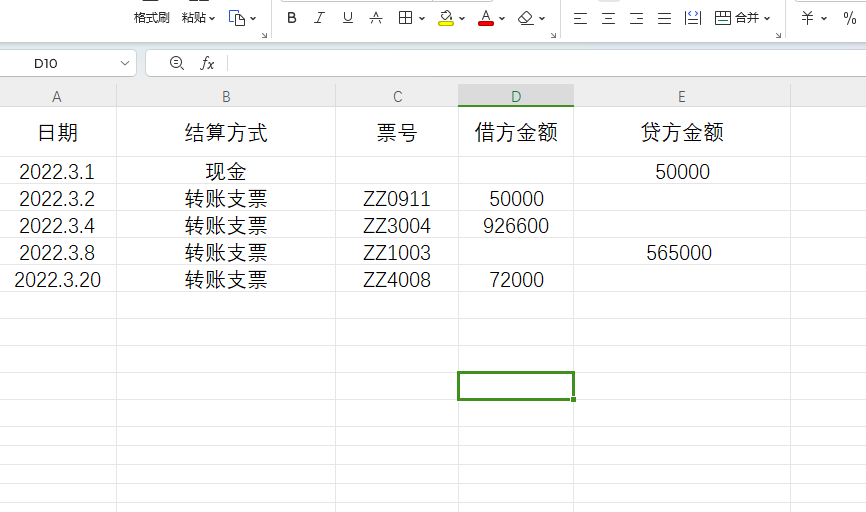Screen dimensions: 866x512
Task: Open the Merge (合并) dropdown arrow
Action: 767,18
